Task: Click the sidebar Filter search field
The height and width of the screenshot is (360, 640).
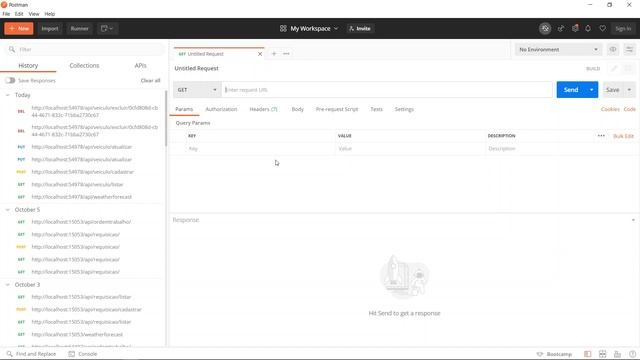Action: click(85, 49)
